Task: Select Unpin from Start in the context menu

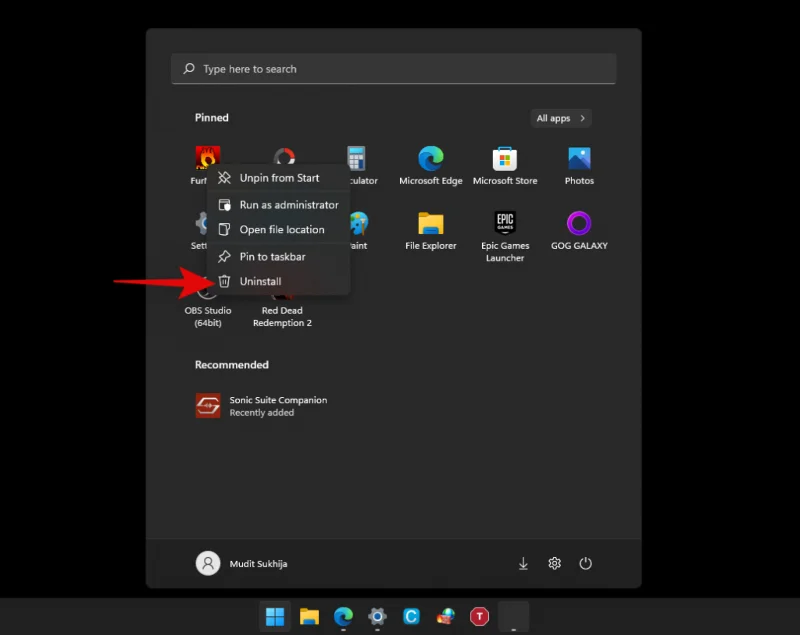Action: click(280, 177)
